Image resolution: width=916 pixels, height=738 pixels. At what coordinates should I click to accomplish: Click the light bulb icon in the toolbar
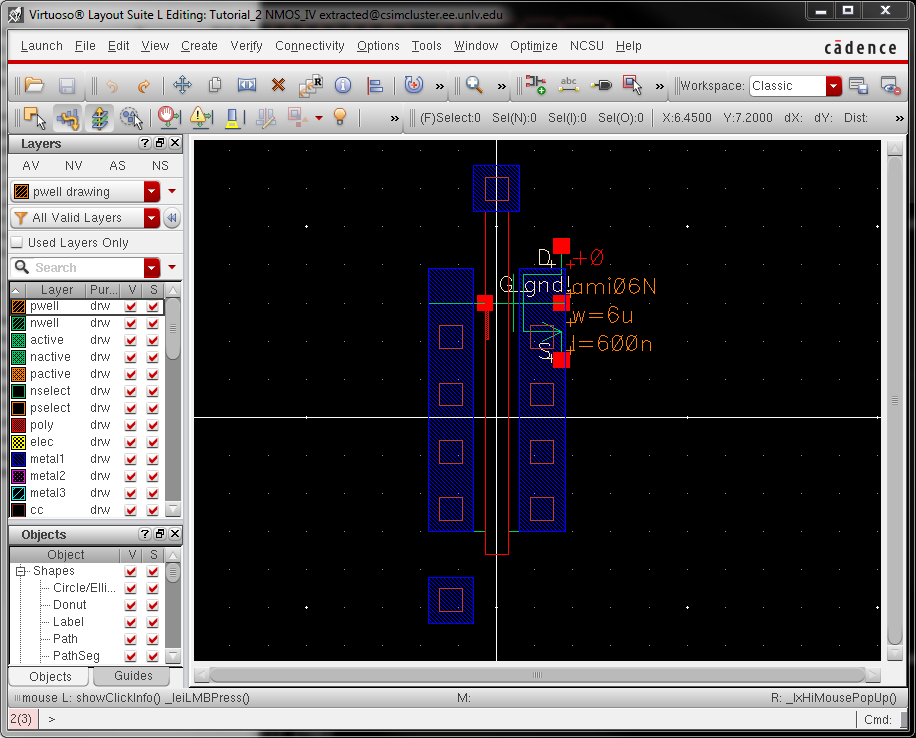tap(340, 118)
